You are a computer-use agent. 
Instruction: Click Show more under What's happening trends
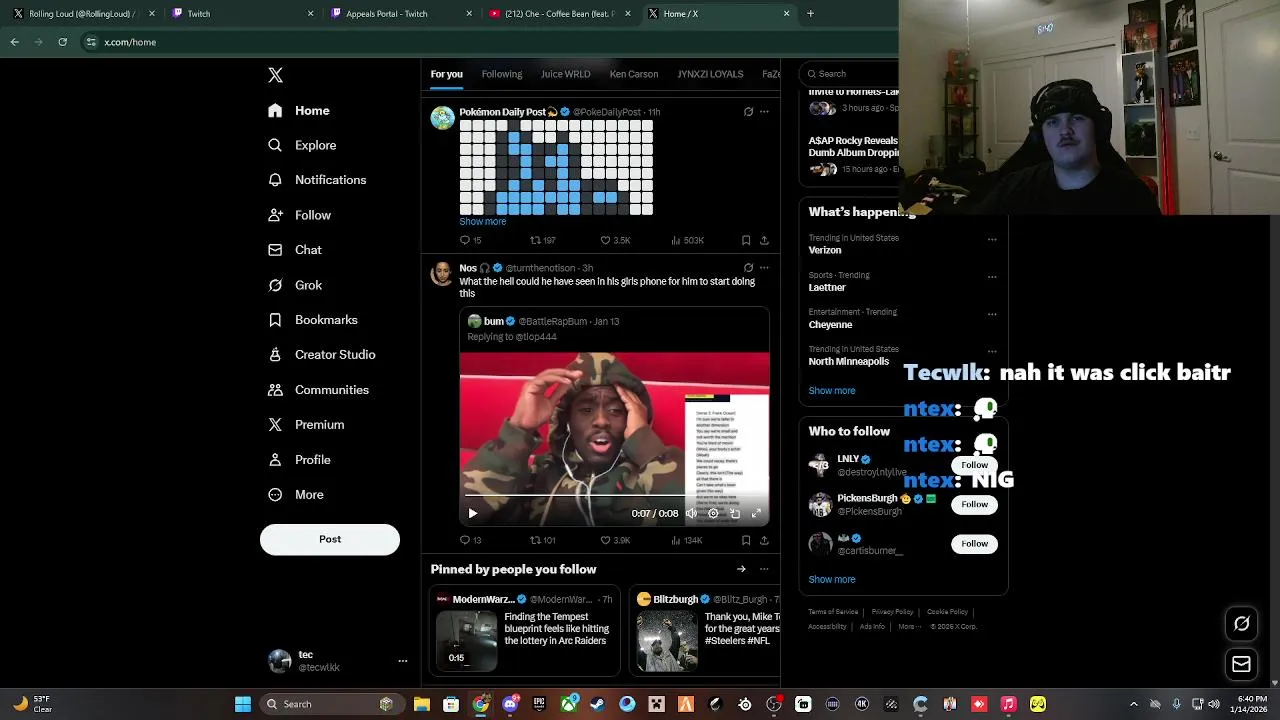coord(832,391)
